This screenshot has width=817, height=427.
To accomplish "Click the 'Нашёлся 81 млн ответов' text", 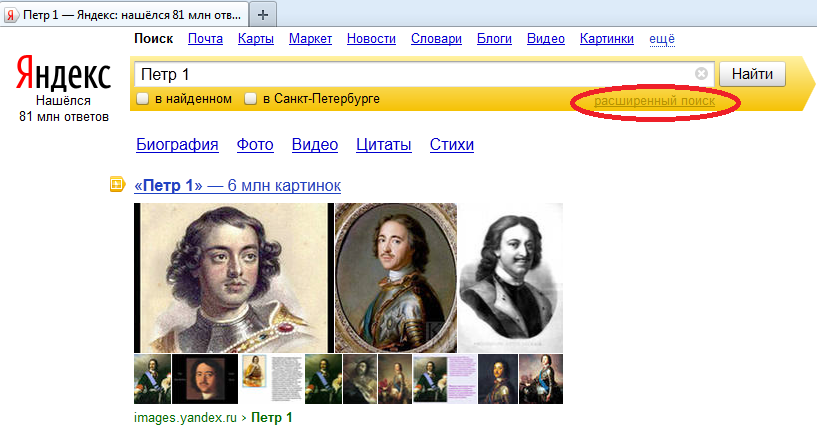I will point(64,109).
